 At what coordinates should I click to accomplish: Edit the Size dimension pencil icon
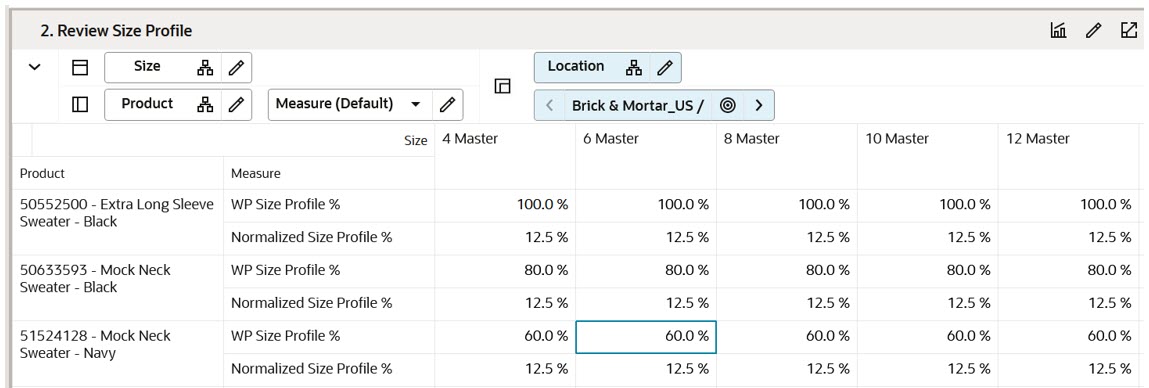click(236, 67)
